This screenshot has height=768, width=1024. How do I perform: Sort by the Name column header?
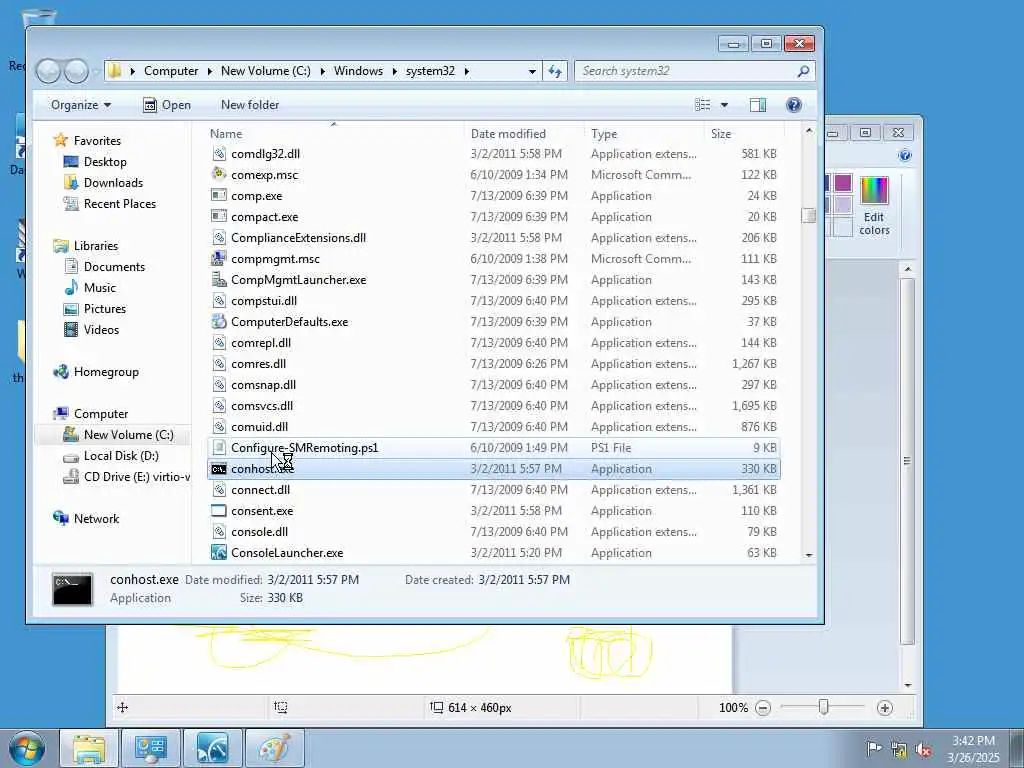335,134
